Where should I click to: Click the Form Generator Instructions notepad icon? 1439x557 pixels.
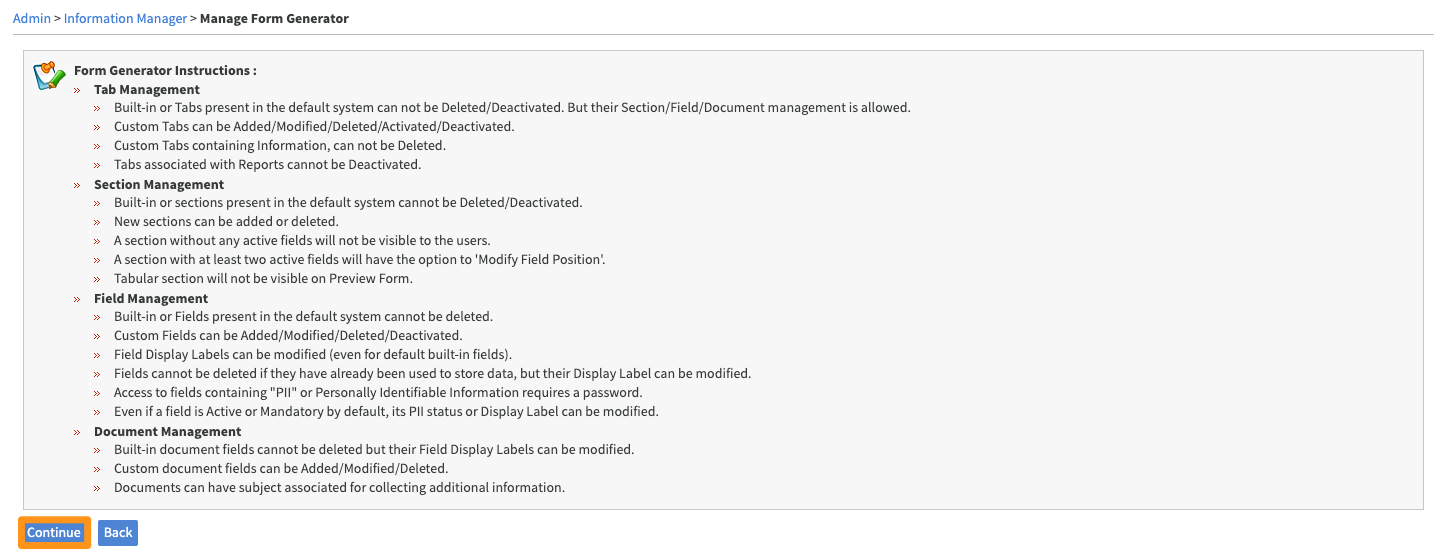(x=49, y=76)
